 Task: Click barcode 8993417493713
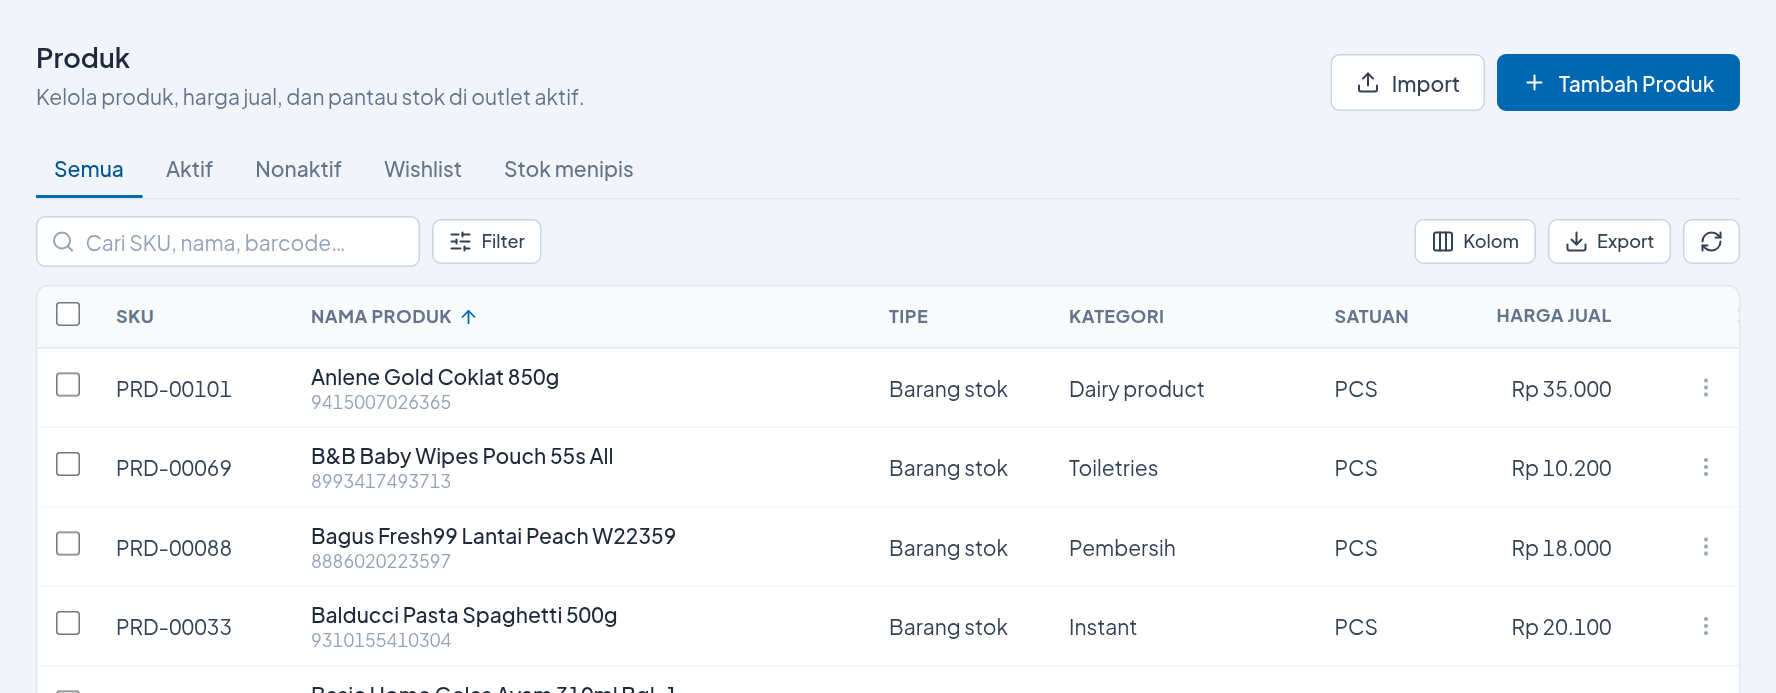pos(381,481)
